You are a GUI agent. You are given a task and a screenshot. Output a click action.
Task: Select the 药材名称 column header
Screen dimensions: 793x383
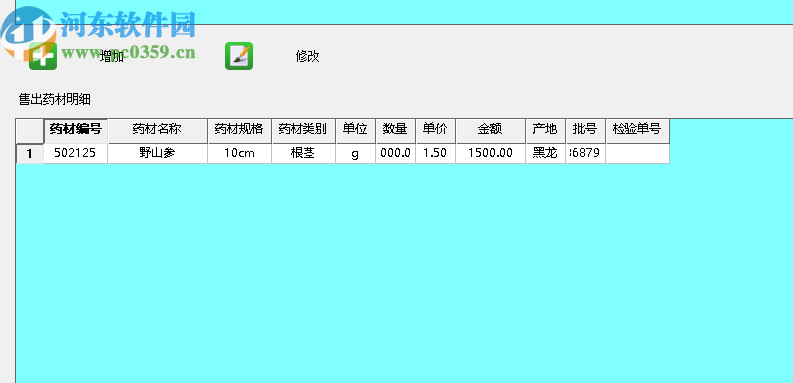[157, 131]
